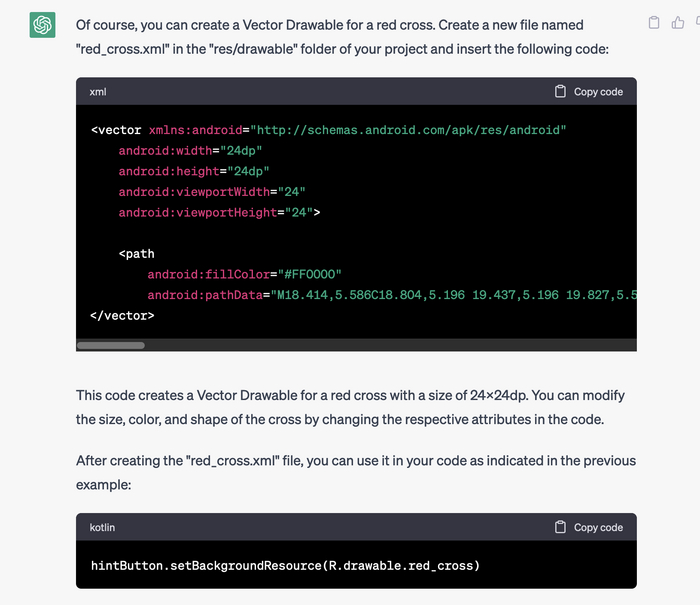
Task: Click the opening <vector tag line
Action: (x=328, y=130)
